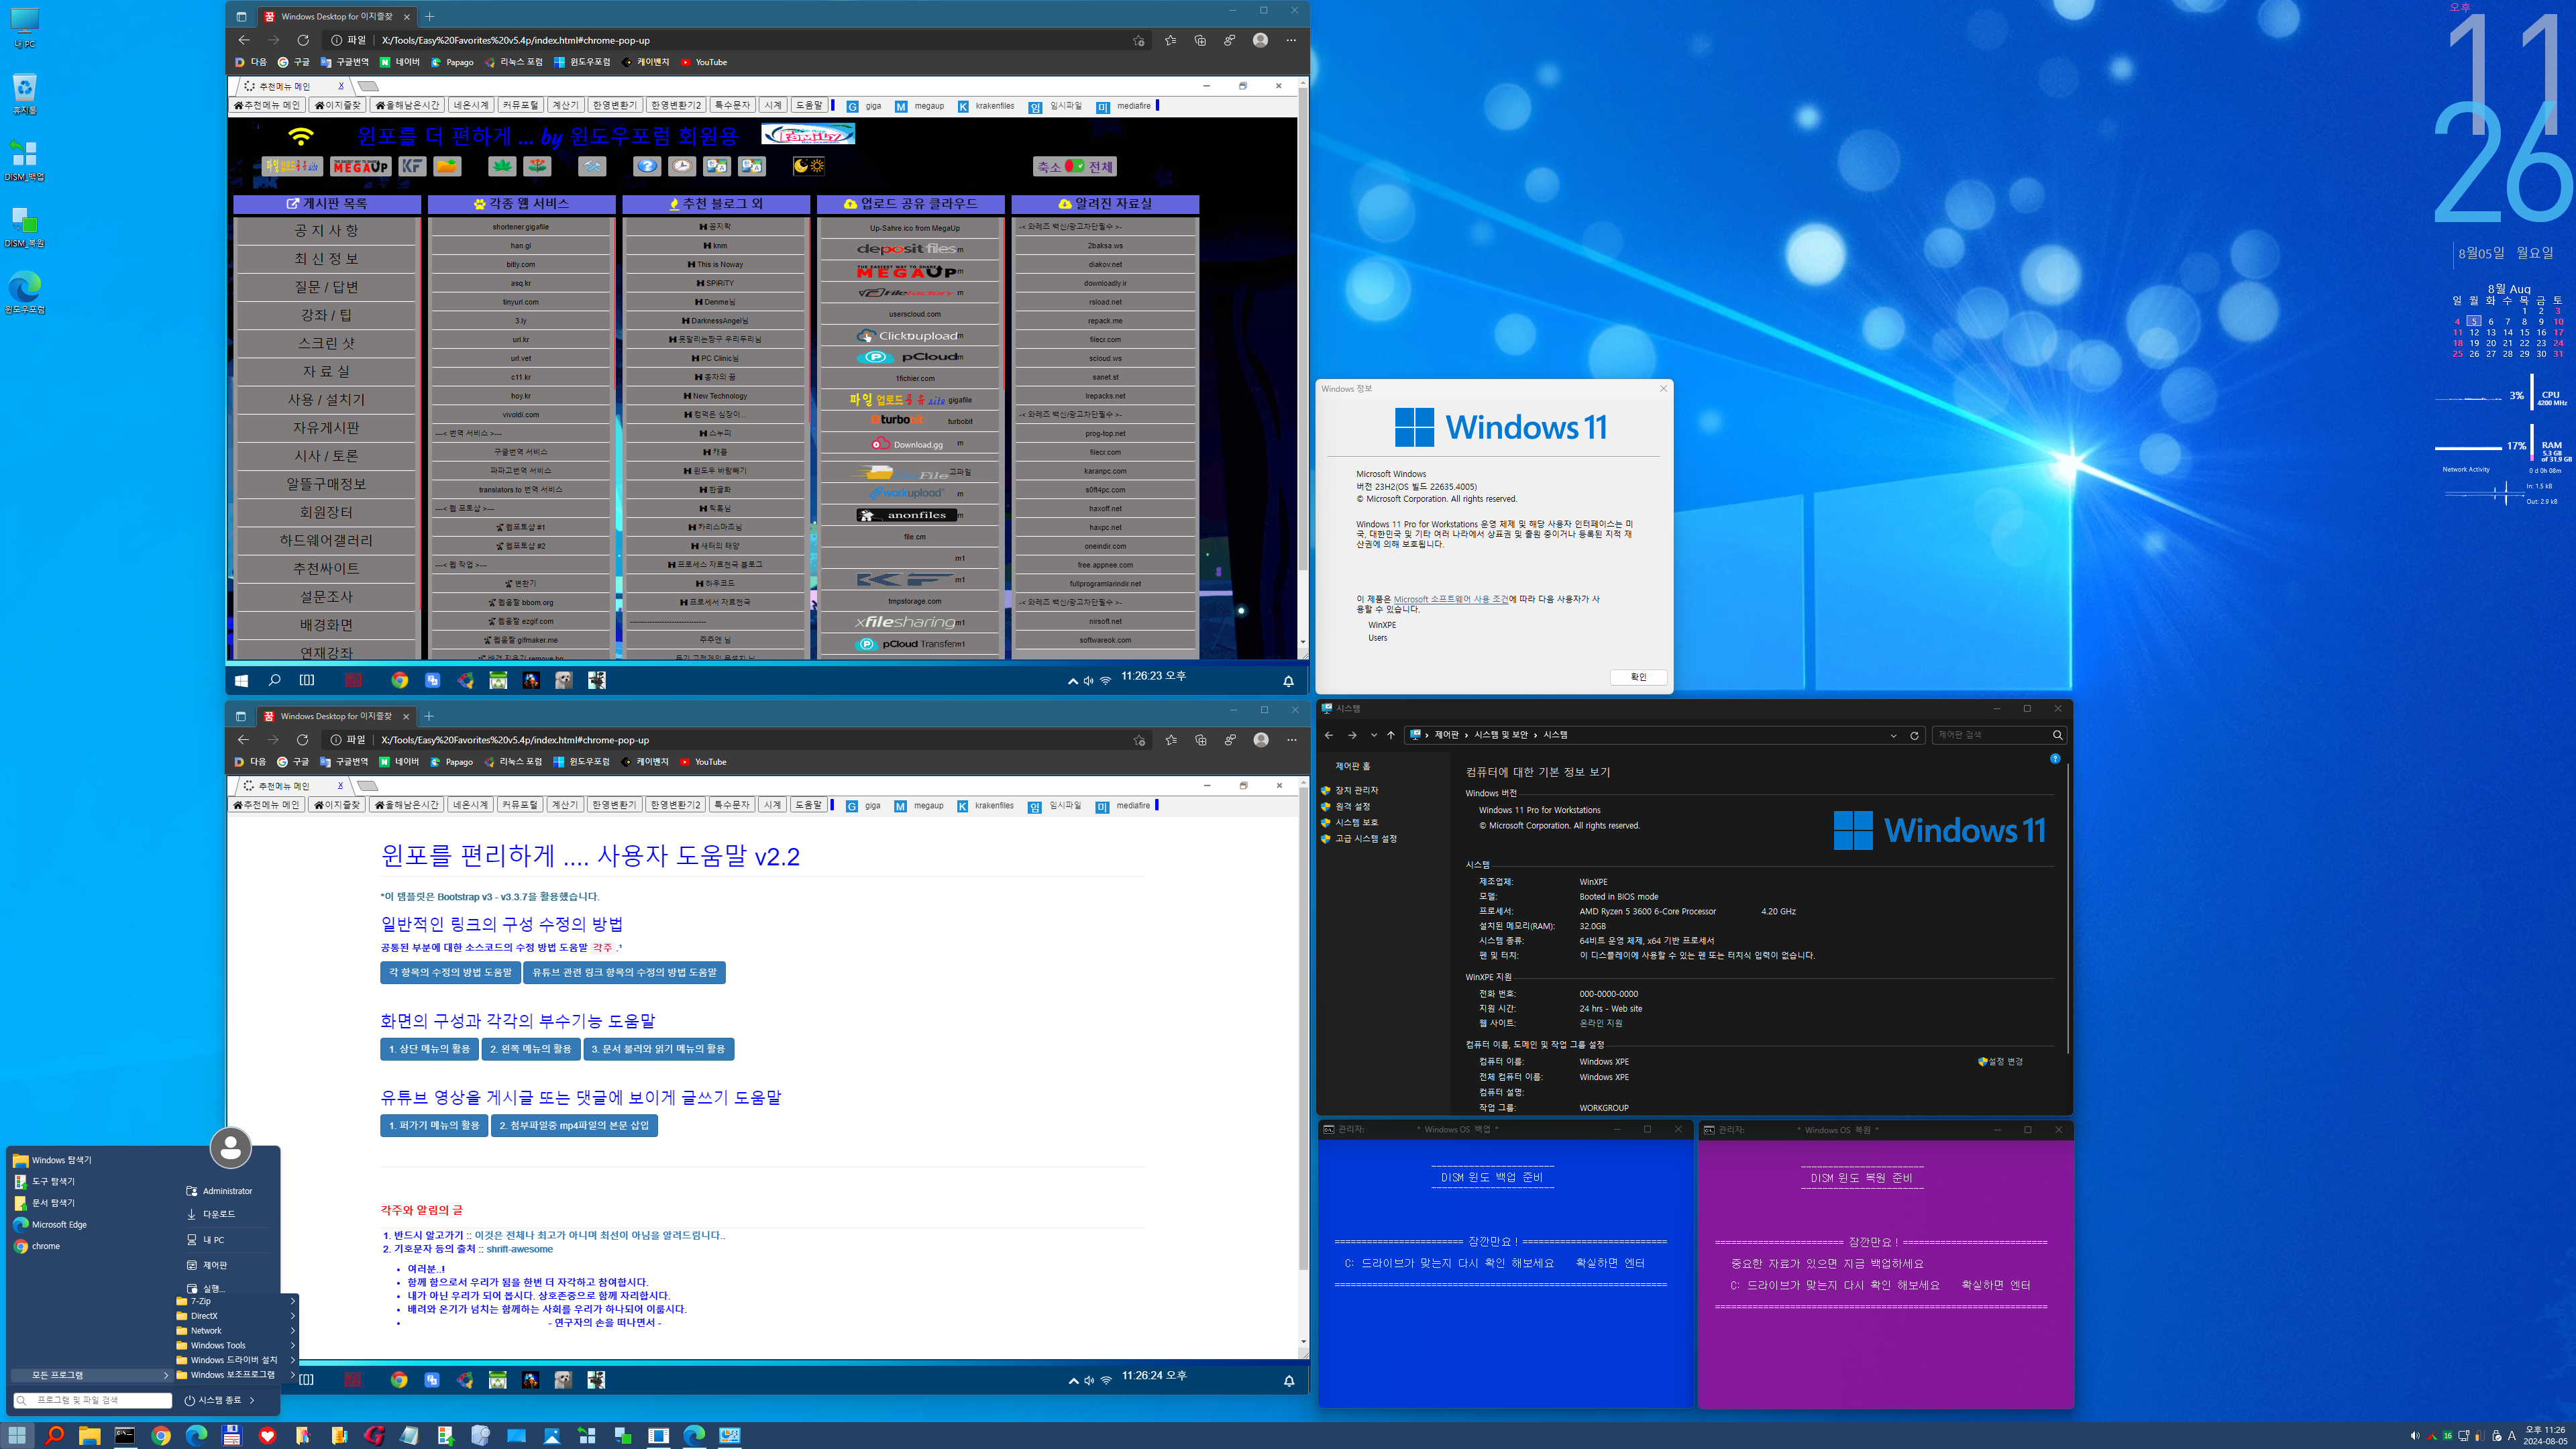The height and width of the screenshot is (1449, 2576).
Task: Open 휴지통 recycle bin desktop icon
Action: (x=25, y=94)
